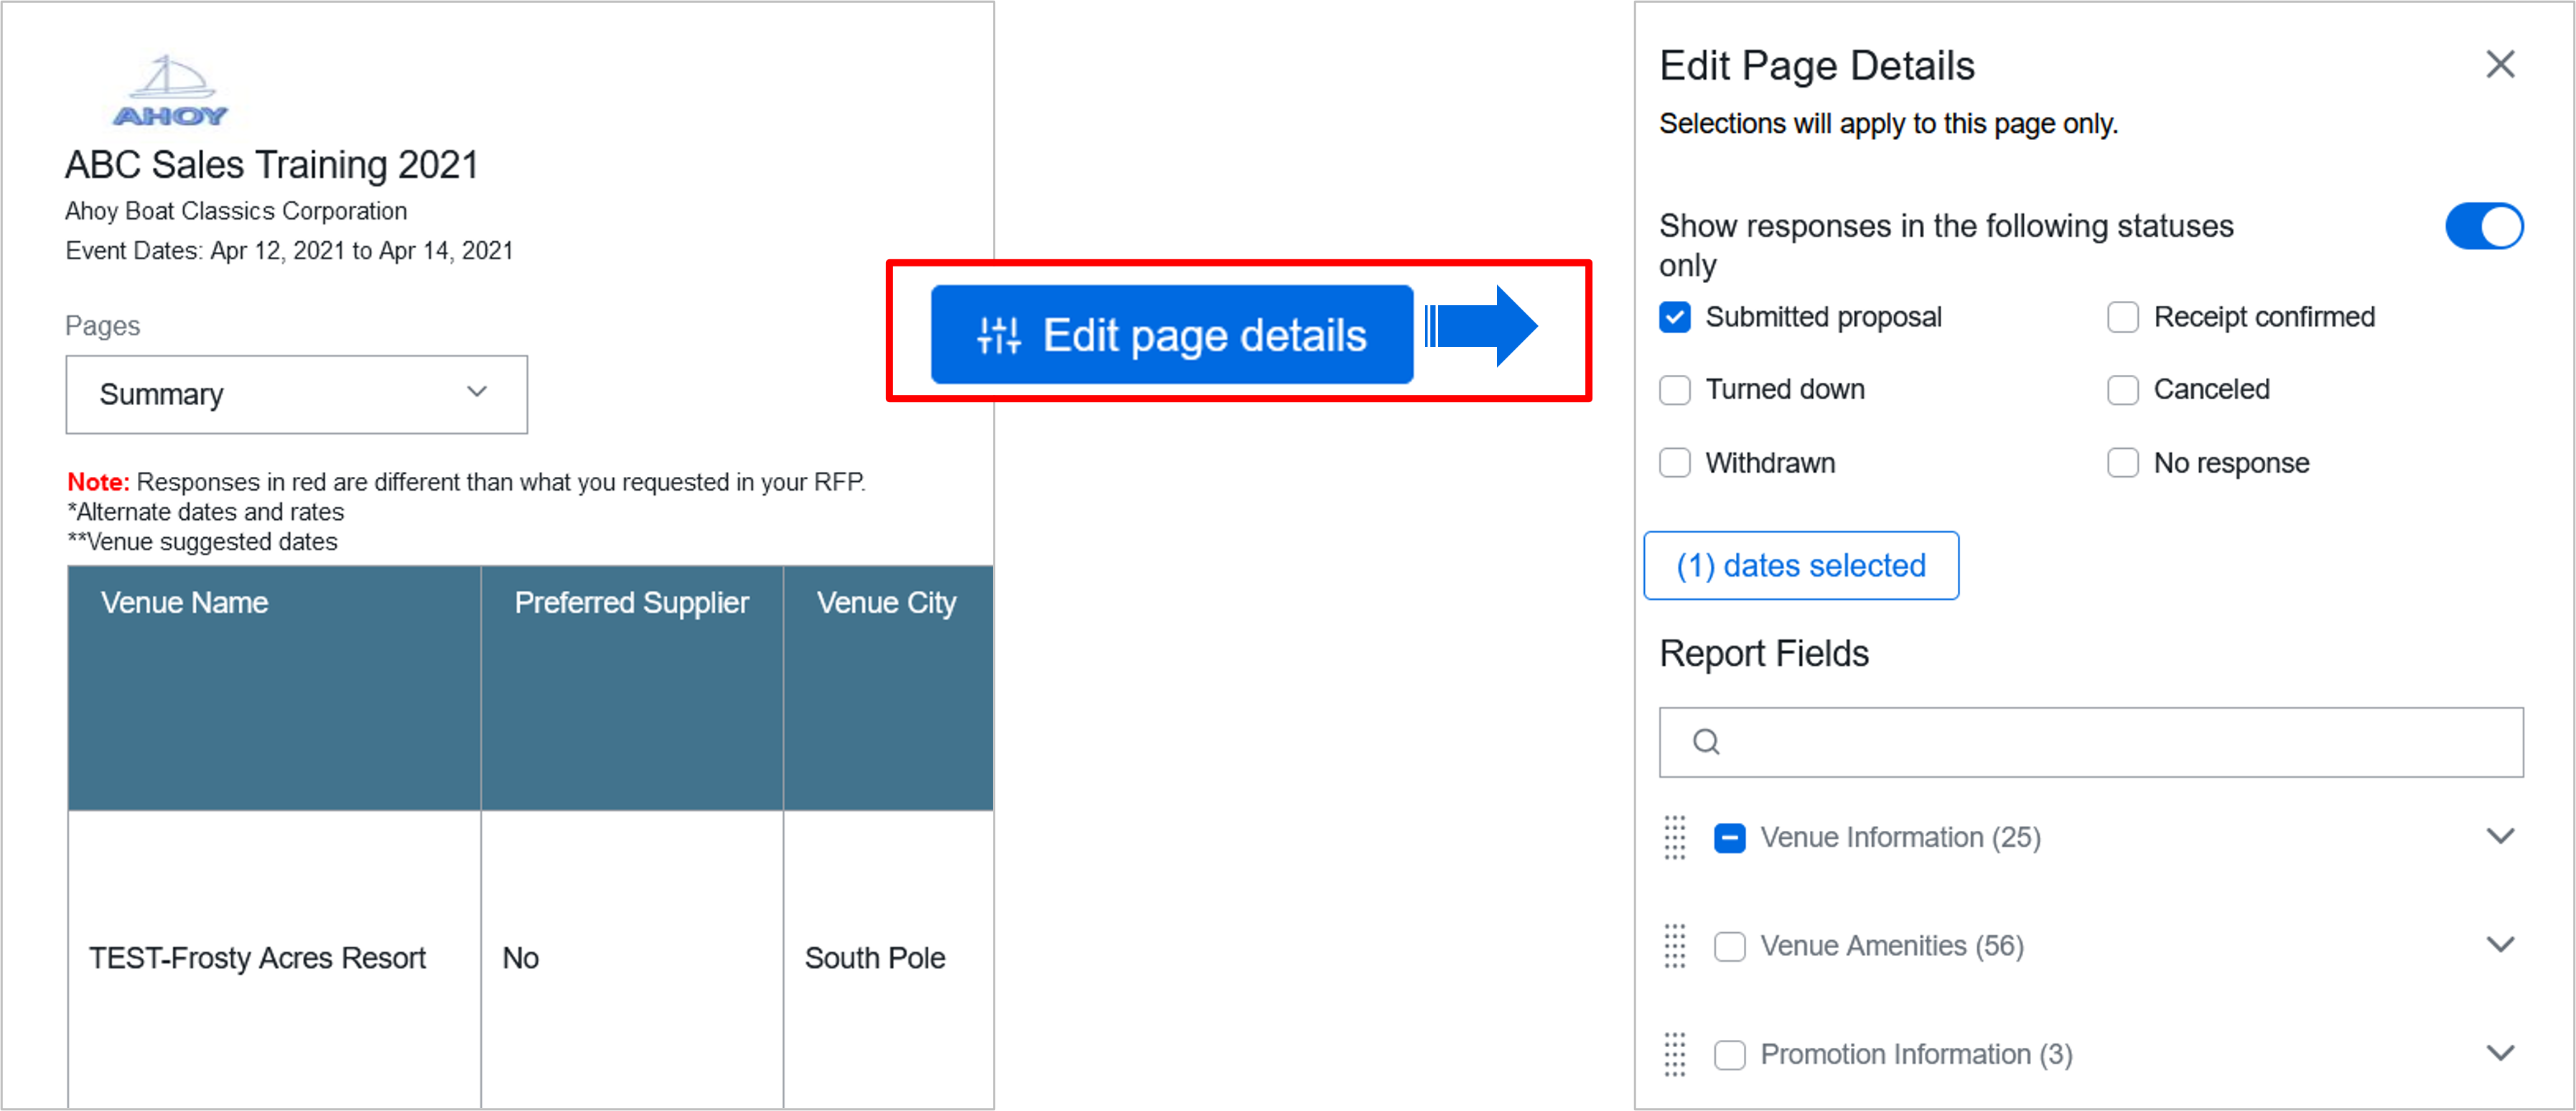
Task: Expand the Promotion Information section
Action: pyautogui.click(x=2501, y=1053)
